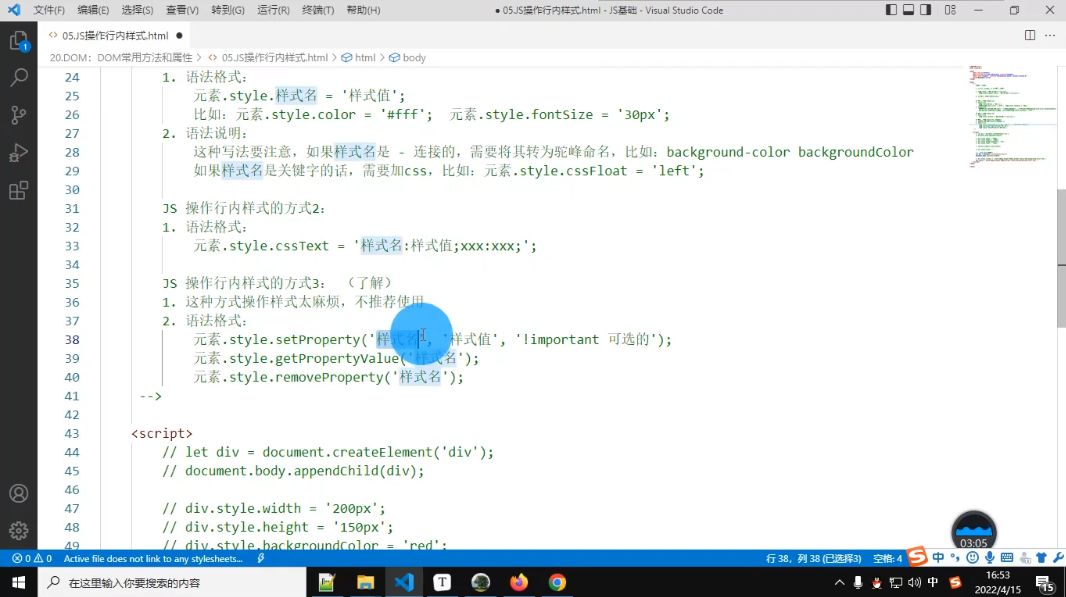Open the Accounts menu in activity bar

[x=19, y=493]
